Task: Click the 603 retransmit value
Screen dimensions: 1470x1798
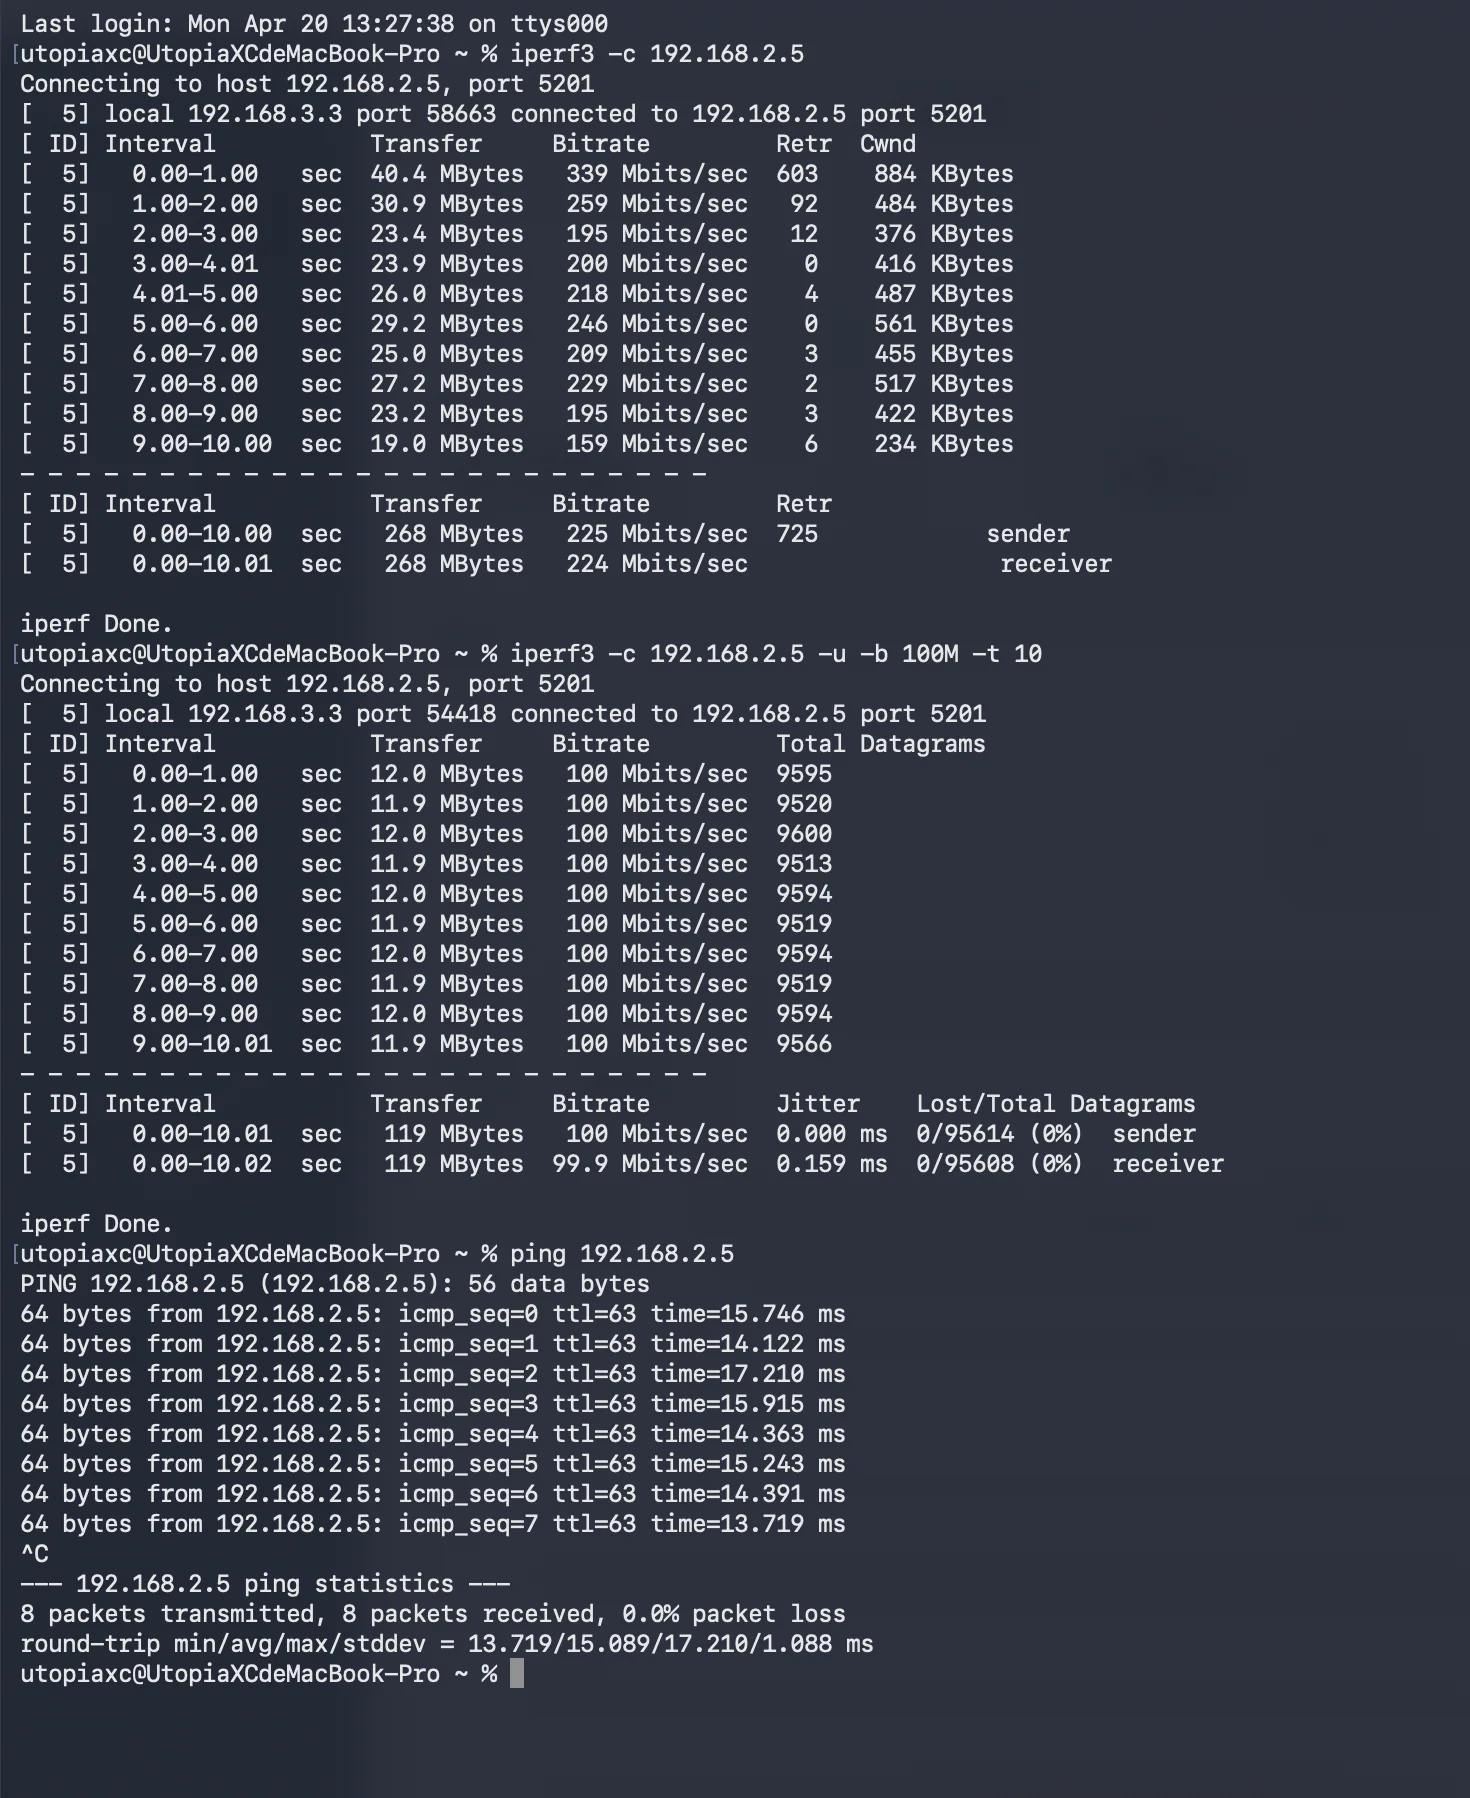Action: [x=797, y=174]
